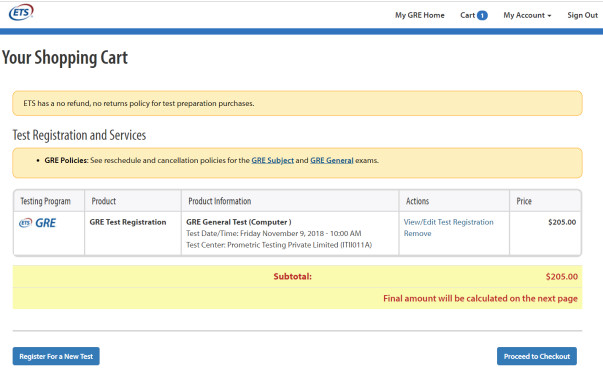The width and height of the screenshot is (603, 372).
Task: Open the My Account menu
Action: pos(527,15)
